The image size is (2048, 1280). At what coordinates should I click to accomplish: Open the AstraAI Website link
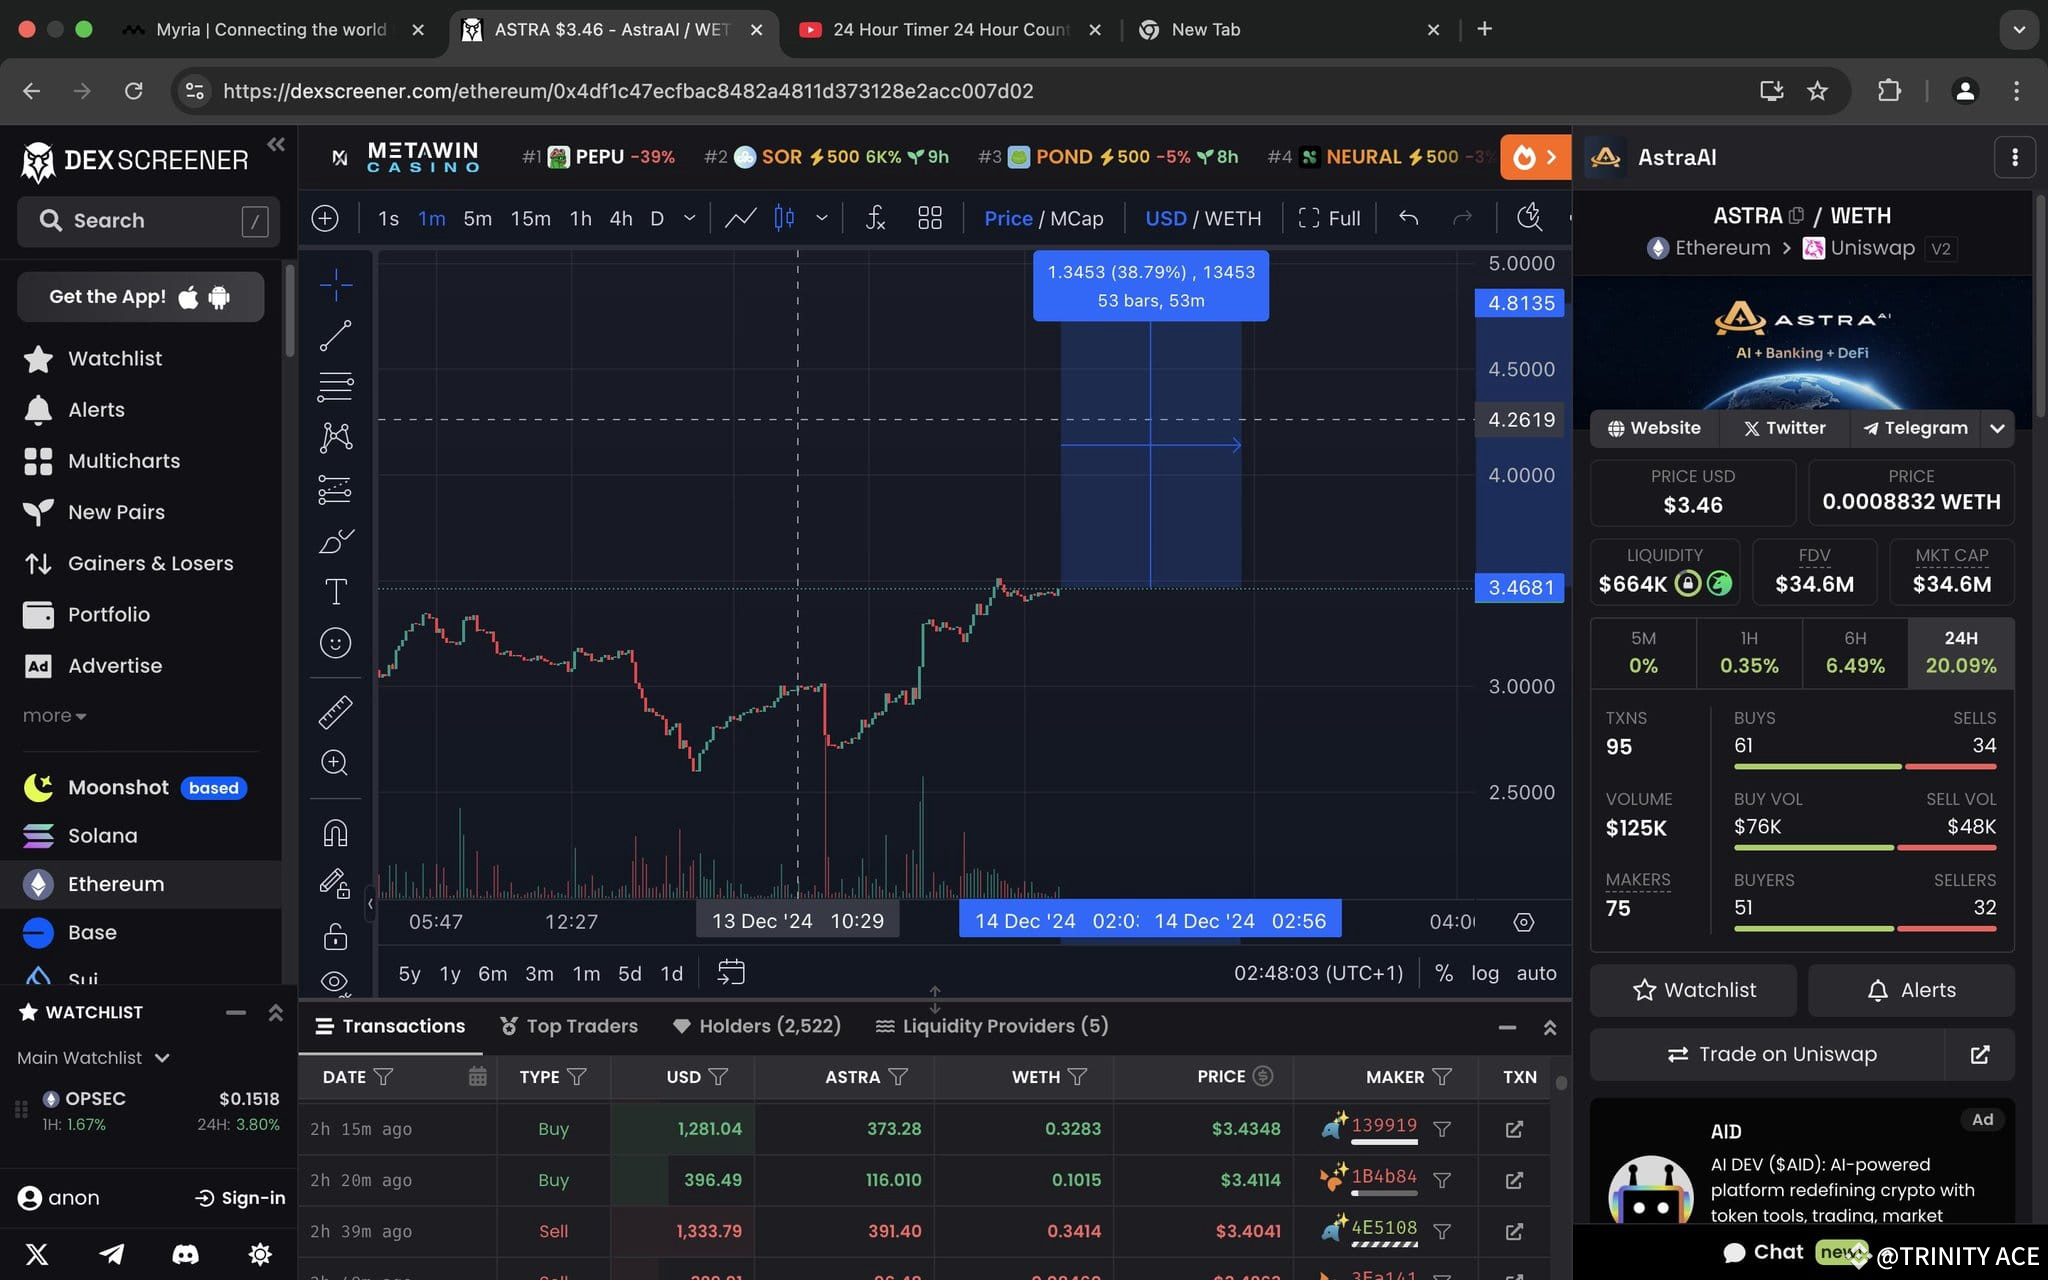point(1654,428)
